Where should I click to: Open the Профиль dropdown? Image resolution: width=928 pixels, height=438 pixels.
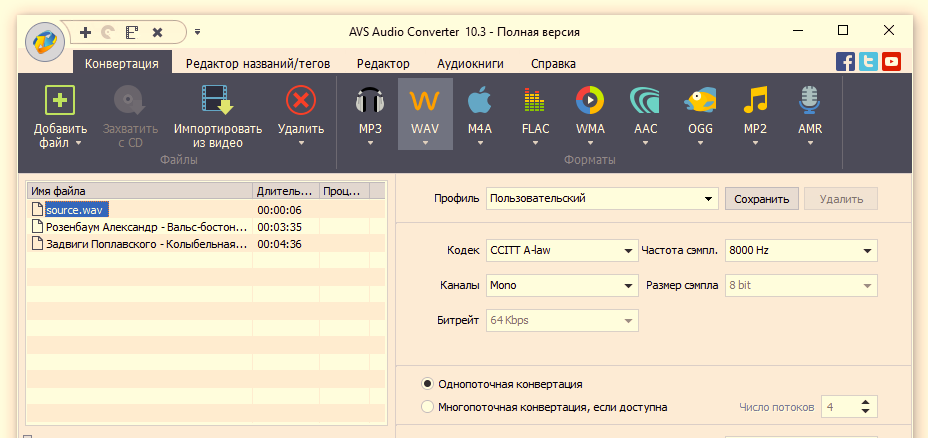[602, 199]
